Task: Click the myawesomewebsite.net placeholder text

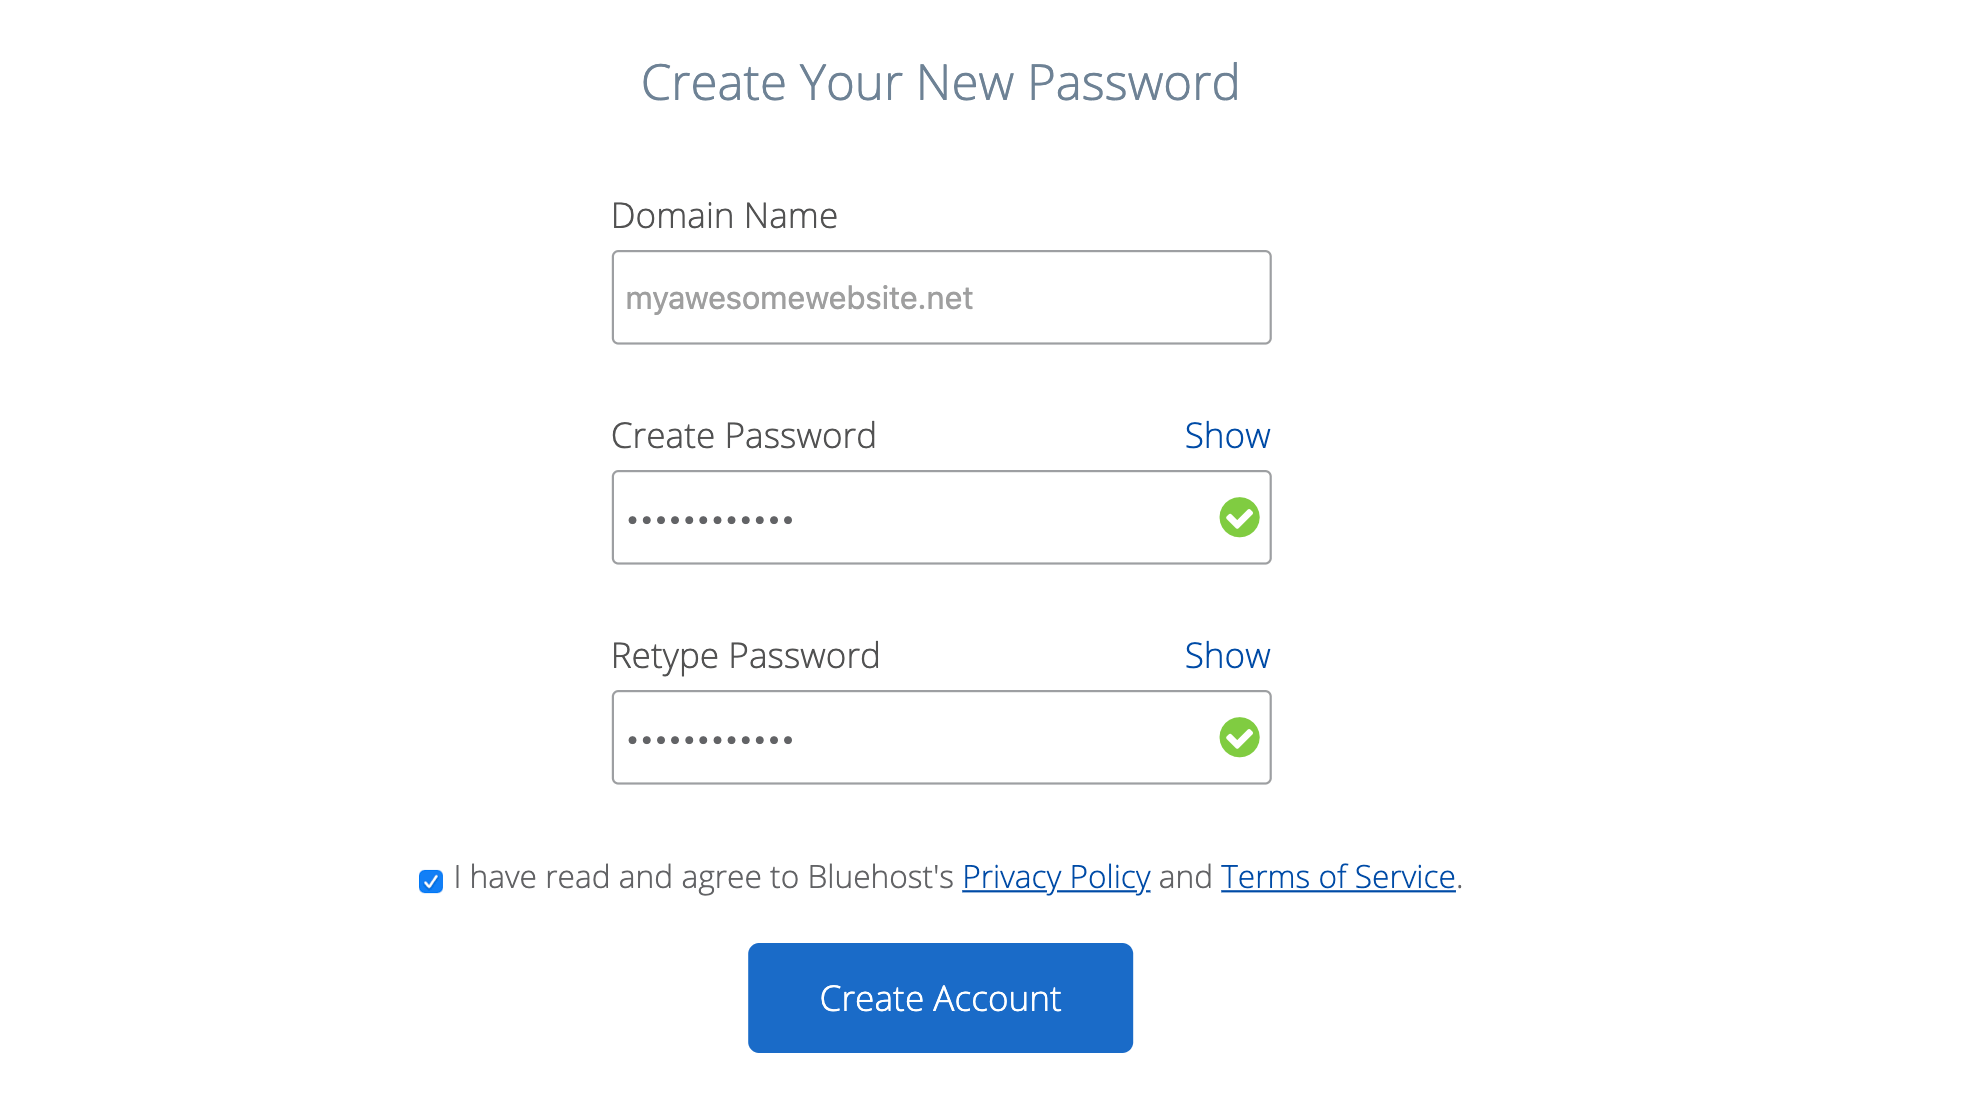Action: pyautogui.click(x=799, y=298)
